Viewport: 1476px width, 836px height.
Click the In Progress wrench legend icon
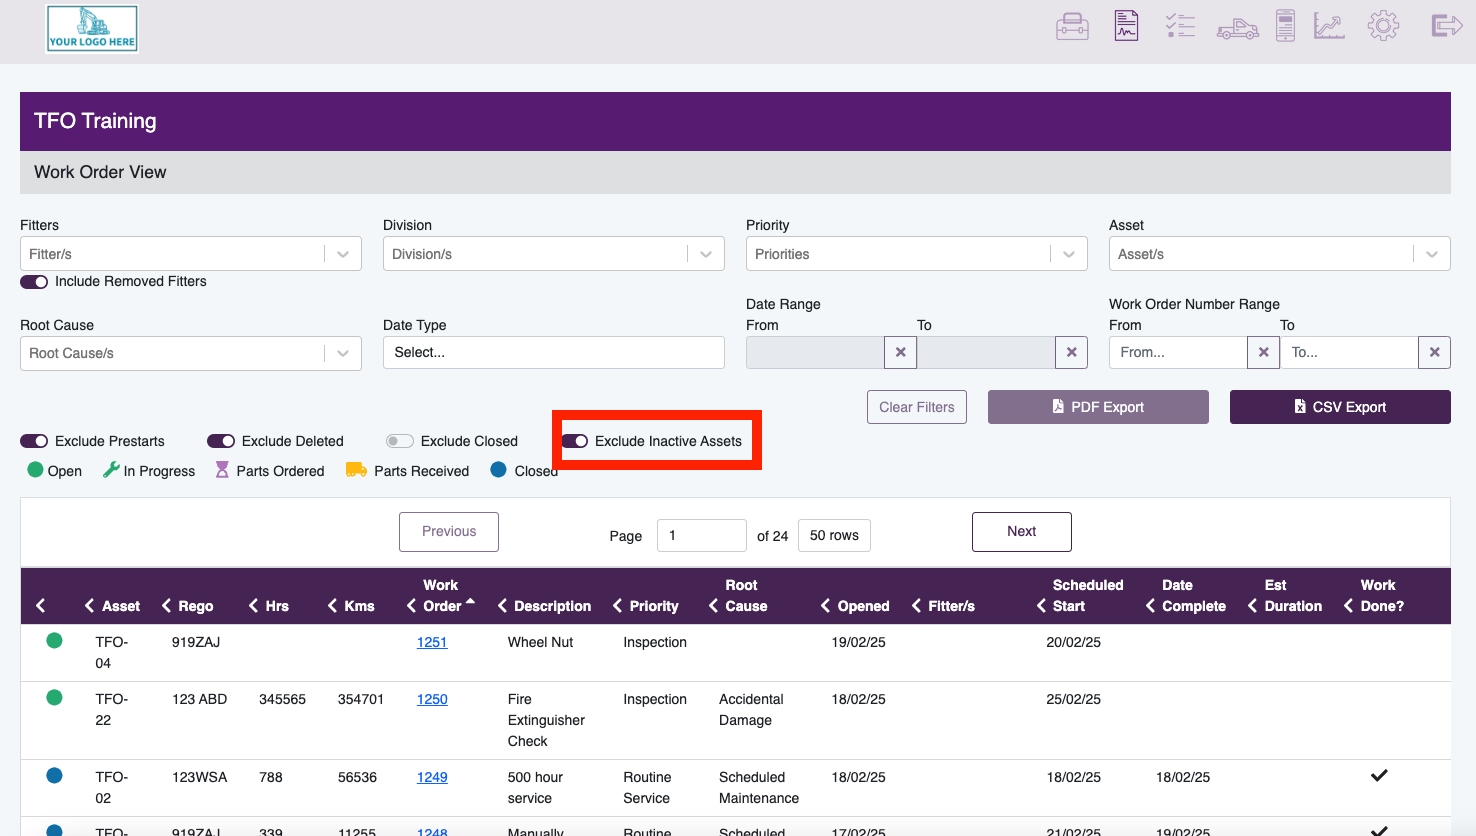point(111,470)
